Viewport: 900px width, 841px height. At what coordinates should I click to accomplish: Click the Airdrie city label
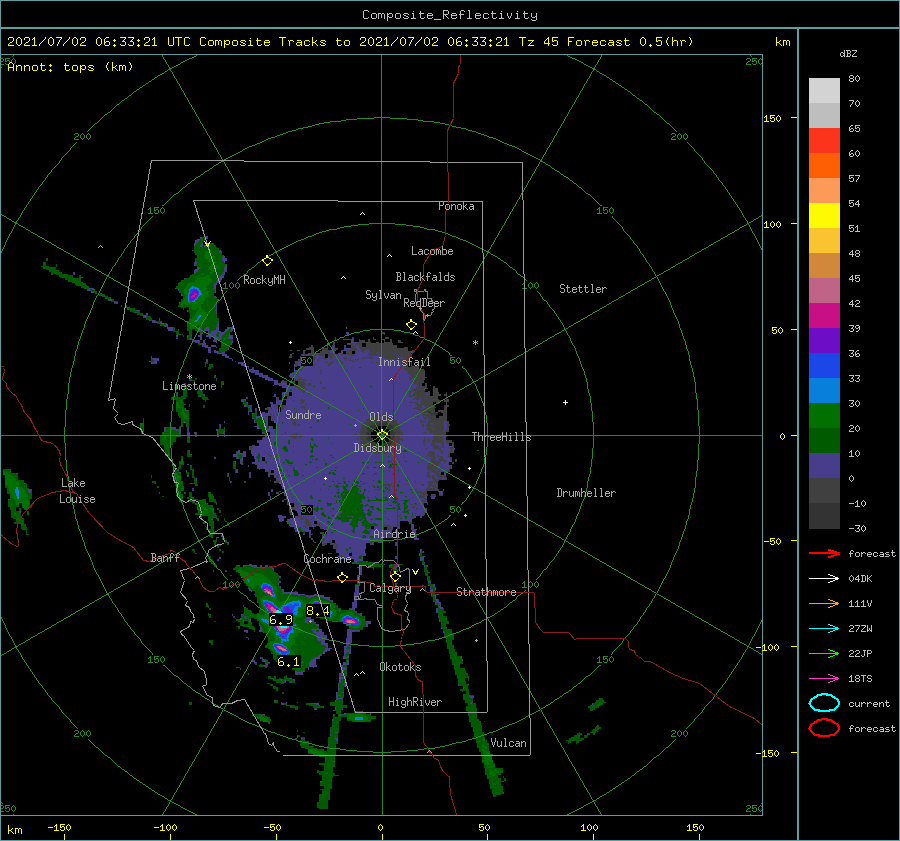(x=394, y=534)
